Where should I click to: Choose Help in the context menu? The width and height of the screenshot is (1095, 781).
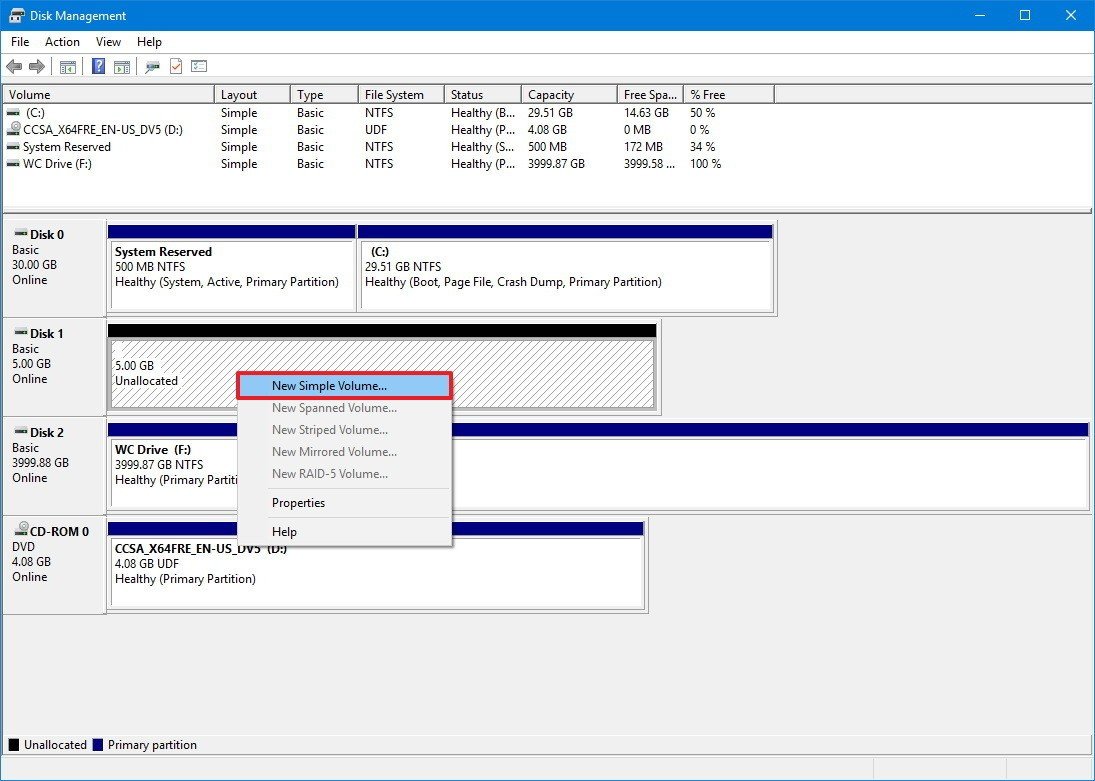344,532
